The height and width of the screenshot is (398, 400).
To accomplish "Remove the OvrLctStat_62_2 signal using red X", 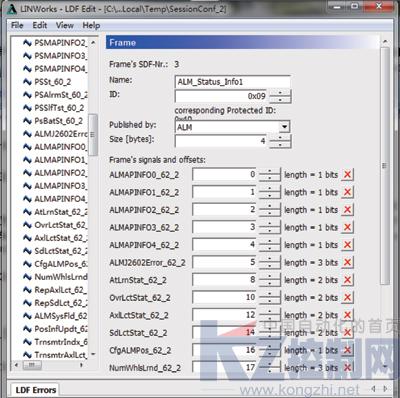I will (347, 297).
